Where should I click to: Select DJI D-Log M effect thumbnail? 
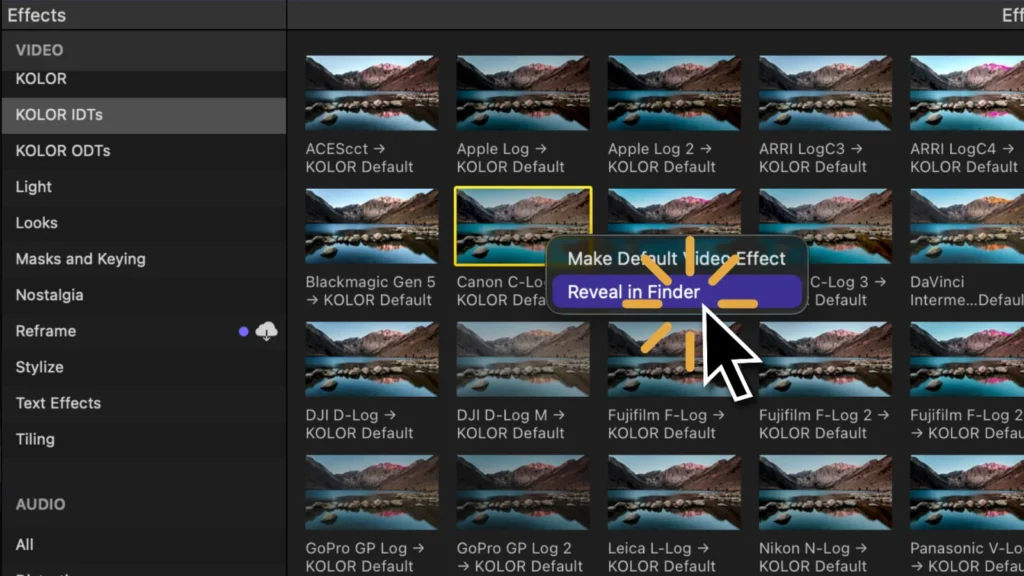pos(523,359)
